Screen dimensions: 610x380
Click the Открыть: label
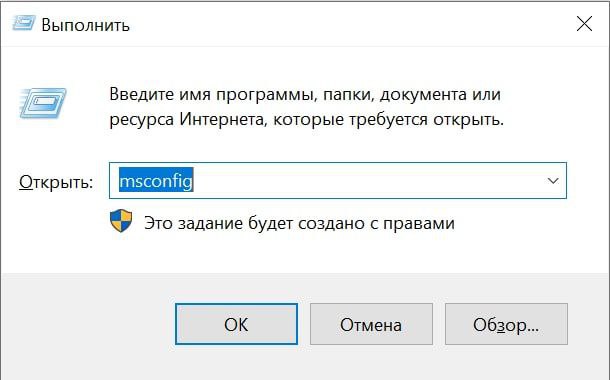[x=56, y=182]
